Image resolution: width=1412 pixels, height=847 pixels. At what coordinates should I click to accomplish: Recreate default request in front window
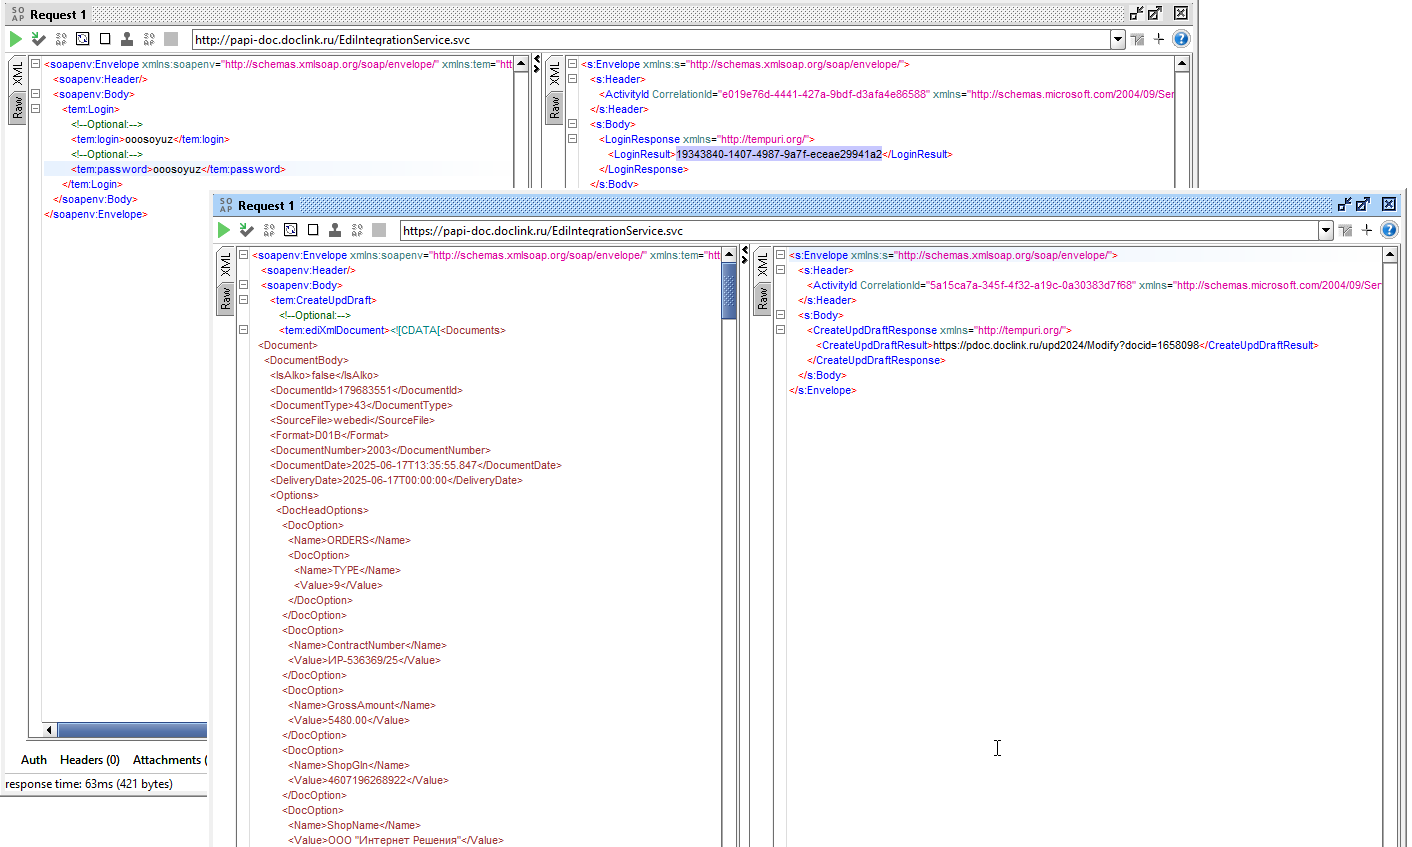pyautogui.click(x=291, y=230)
